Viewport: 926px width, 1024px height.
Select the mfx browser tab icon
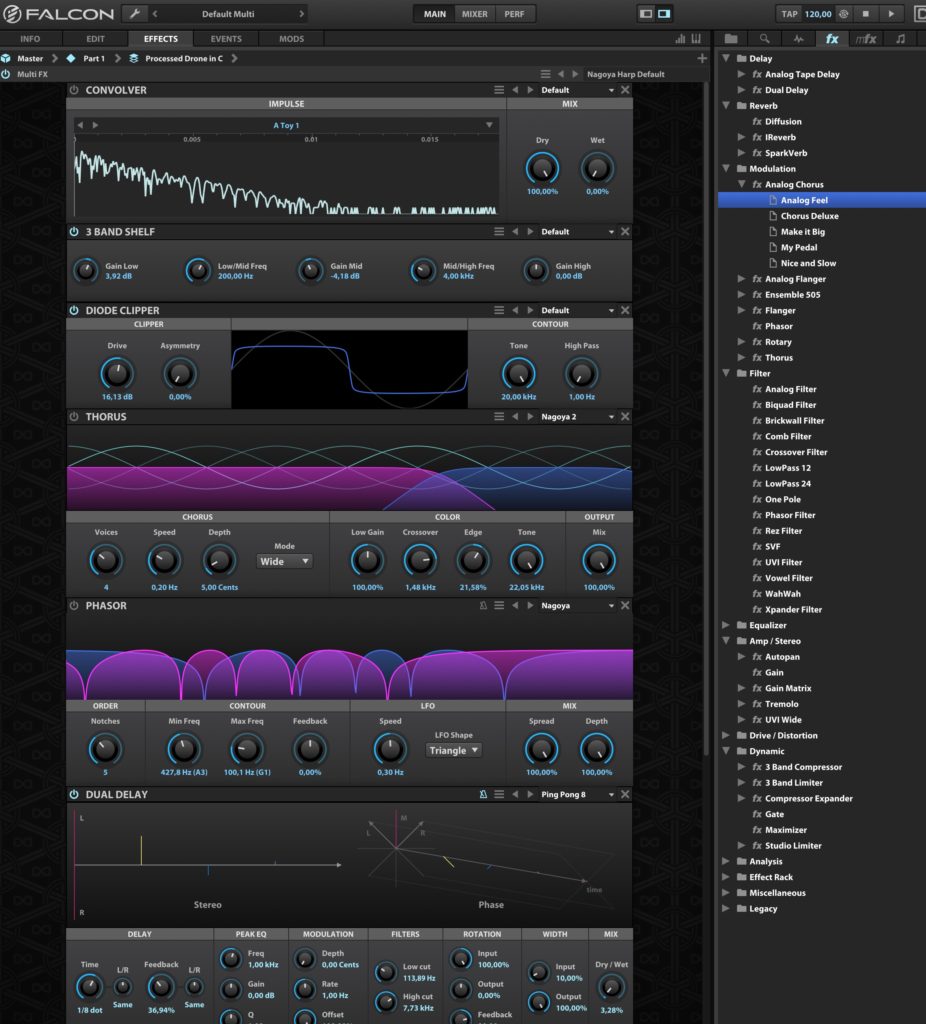point(866,39)
